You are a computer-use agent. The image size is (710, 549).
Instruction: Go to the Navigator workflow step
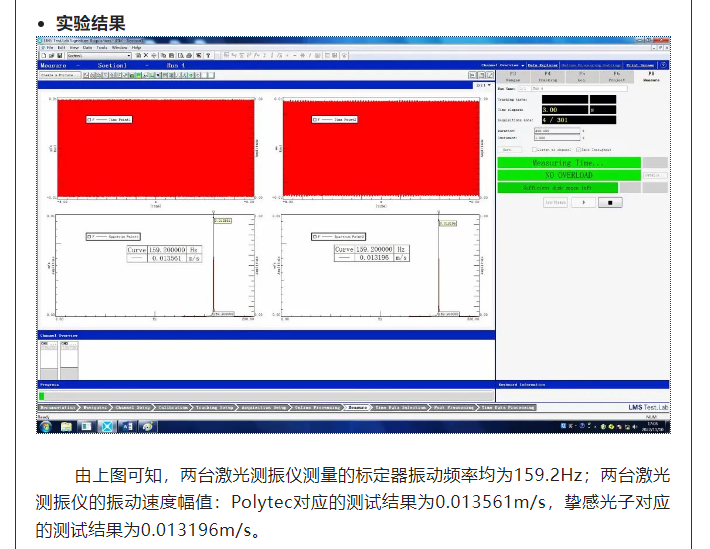95,408
